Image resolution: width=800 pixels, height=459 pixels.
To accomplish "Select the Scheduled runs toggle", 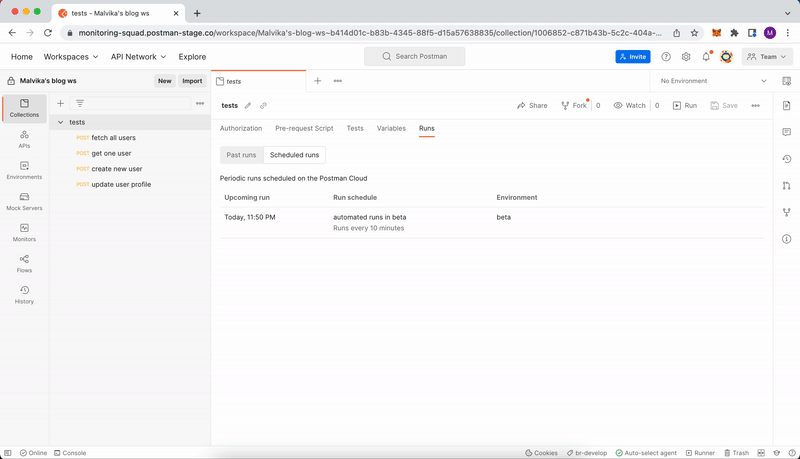I will coord(294,155).
